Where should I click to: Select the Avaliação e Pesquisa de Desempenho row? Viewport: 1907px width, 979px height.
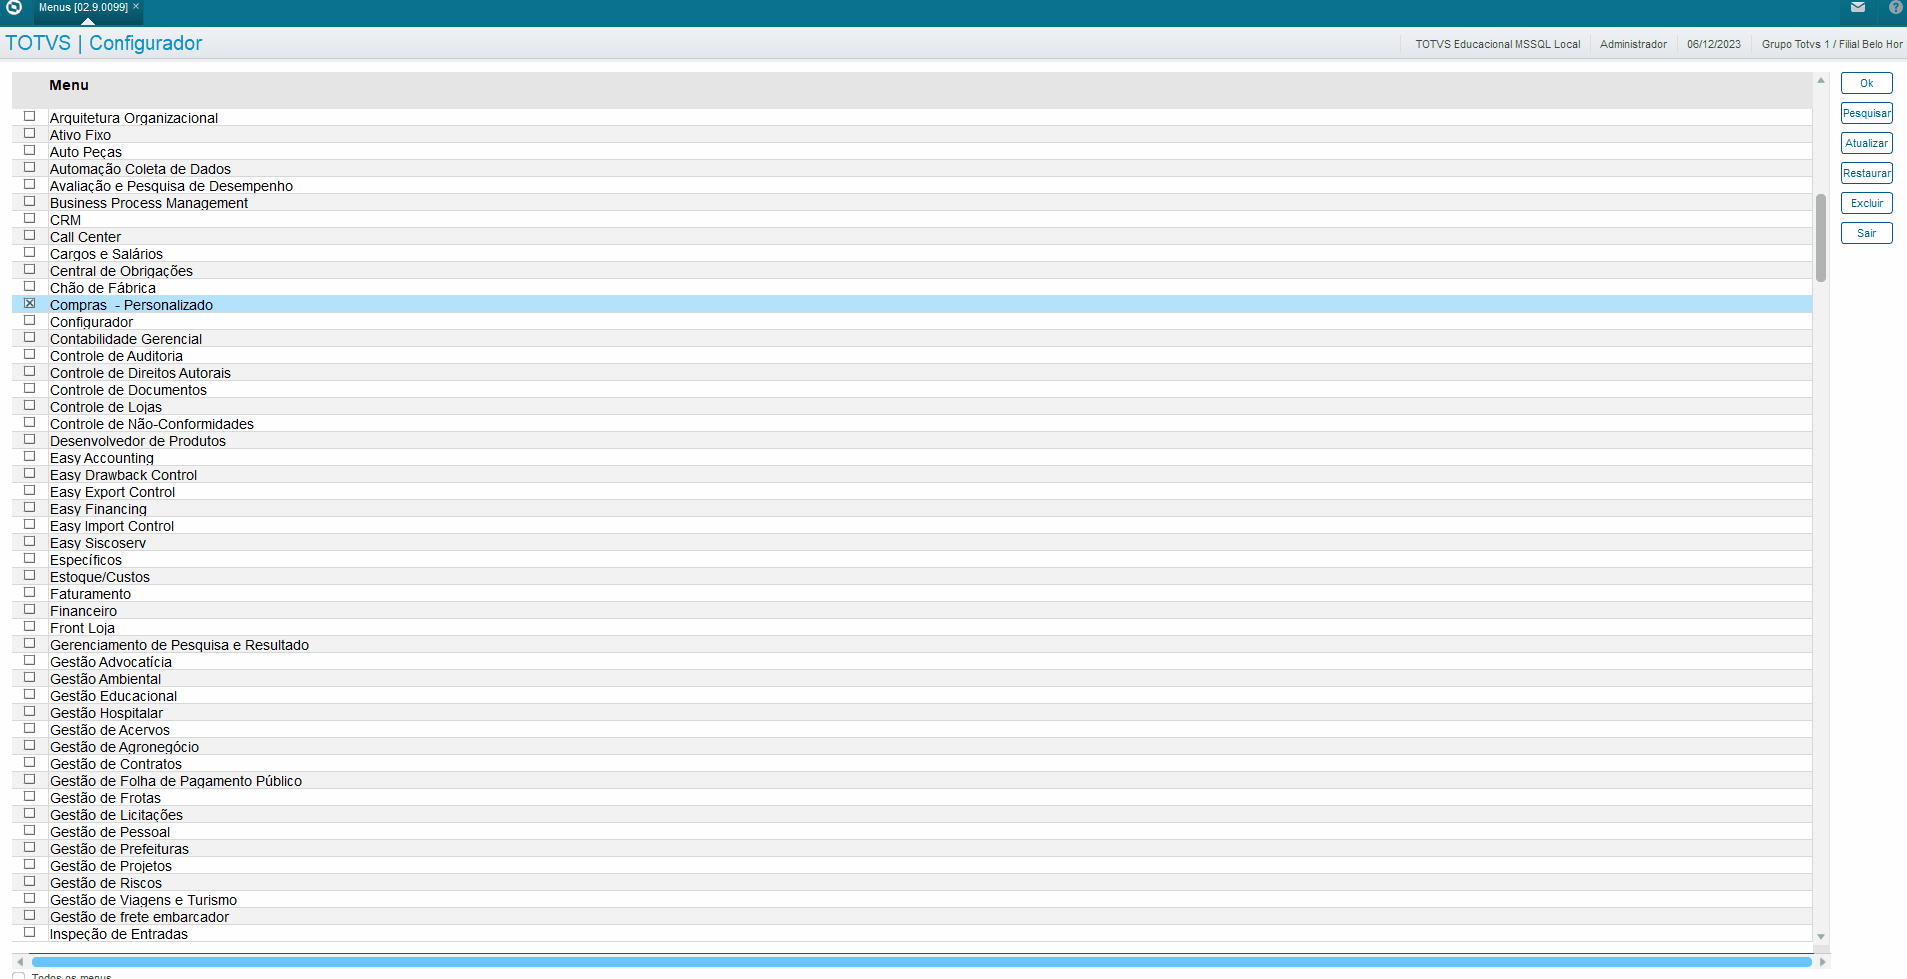912,186
